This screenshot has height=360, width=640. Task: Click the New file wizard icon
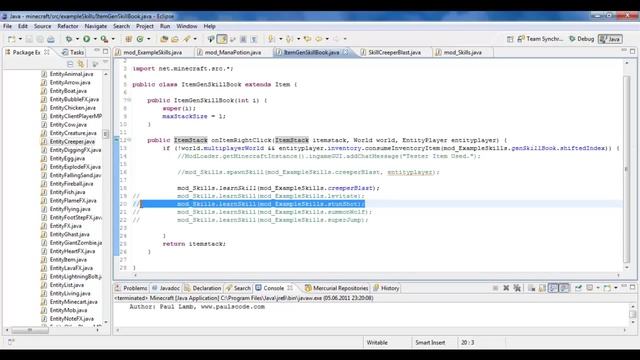click(x=11, y=39)
